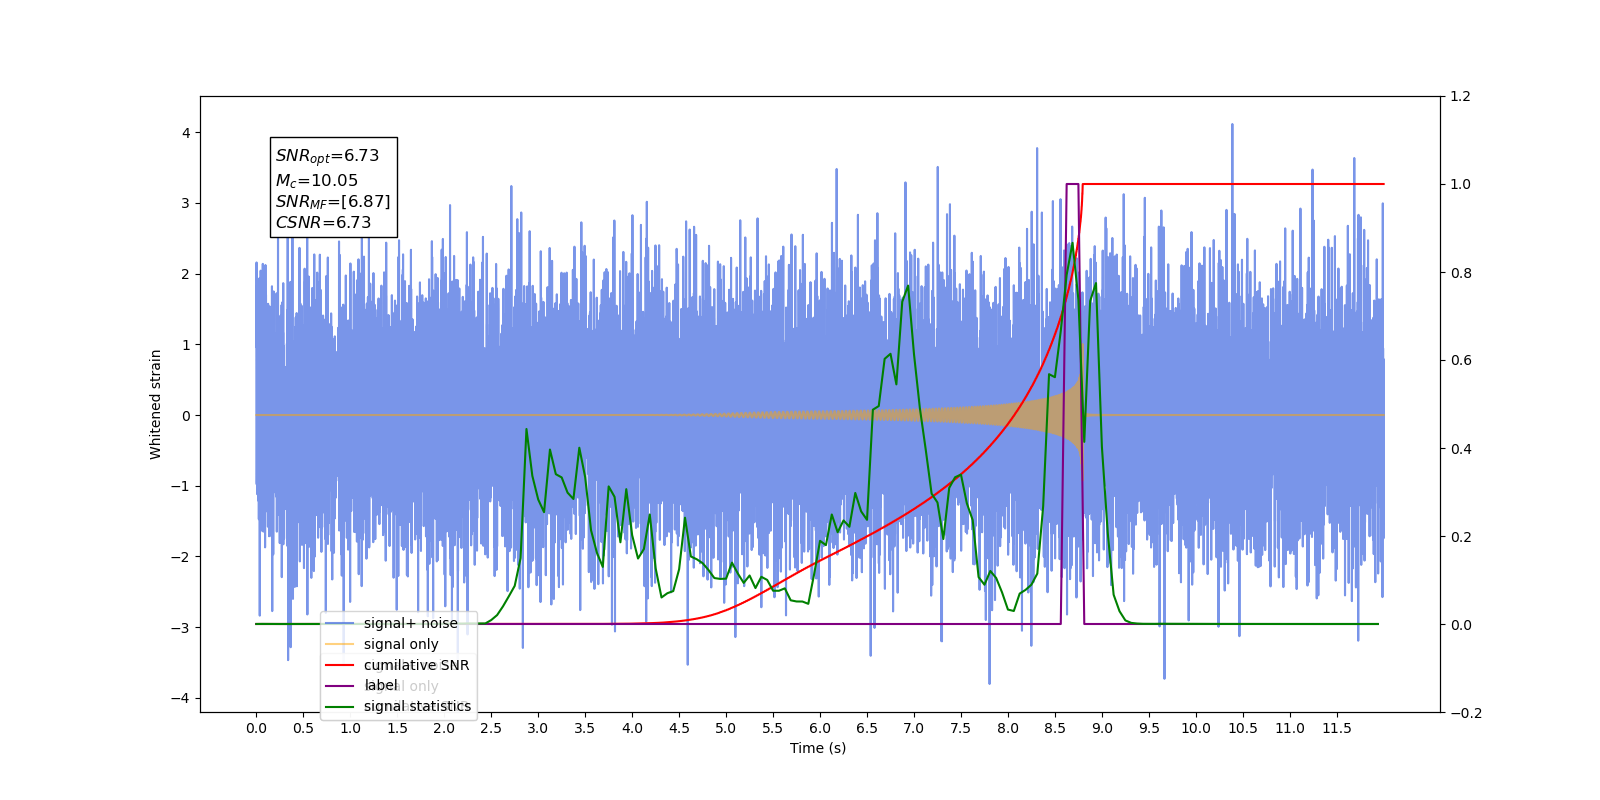
Task: Click the −0.2 tick on right axis
Action: (1466, 713)
